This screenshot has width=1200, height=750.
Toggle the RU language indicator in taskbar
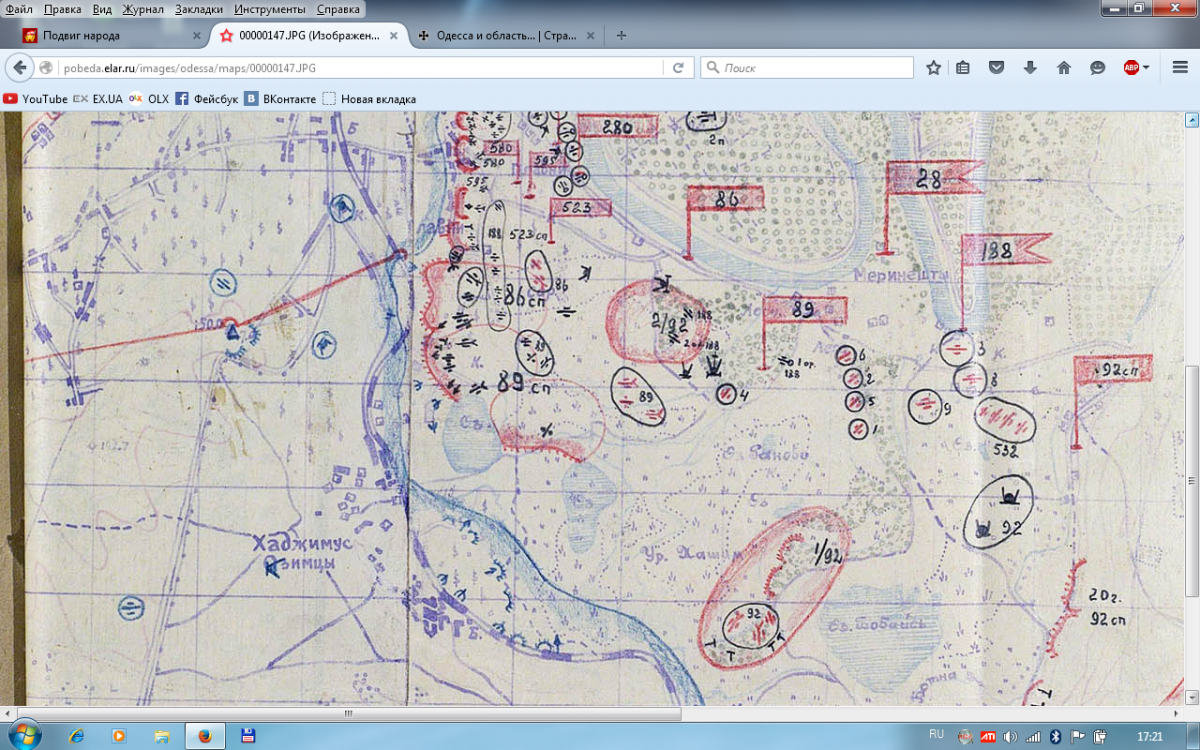click(x=936, y=734)
